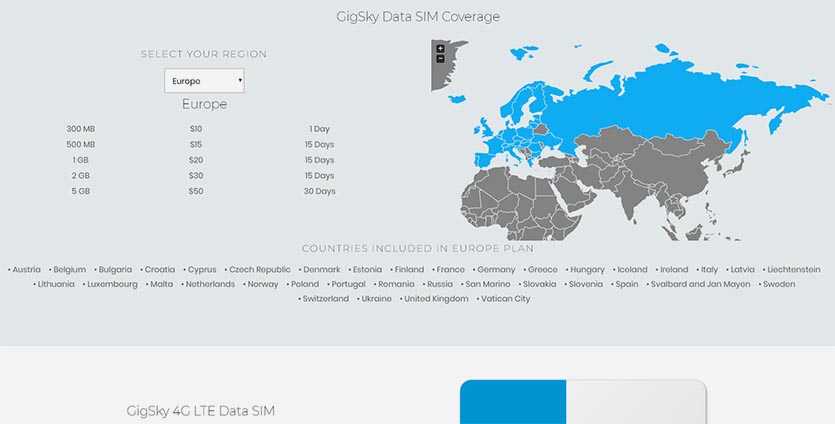The image size is (835, 424).
Task: Click Latvia in the country list
Action: [x=742, y=270]
